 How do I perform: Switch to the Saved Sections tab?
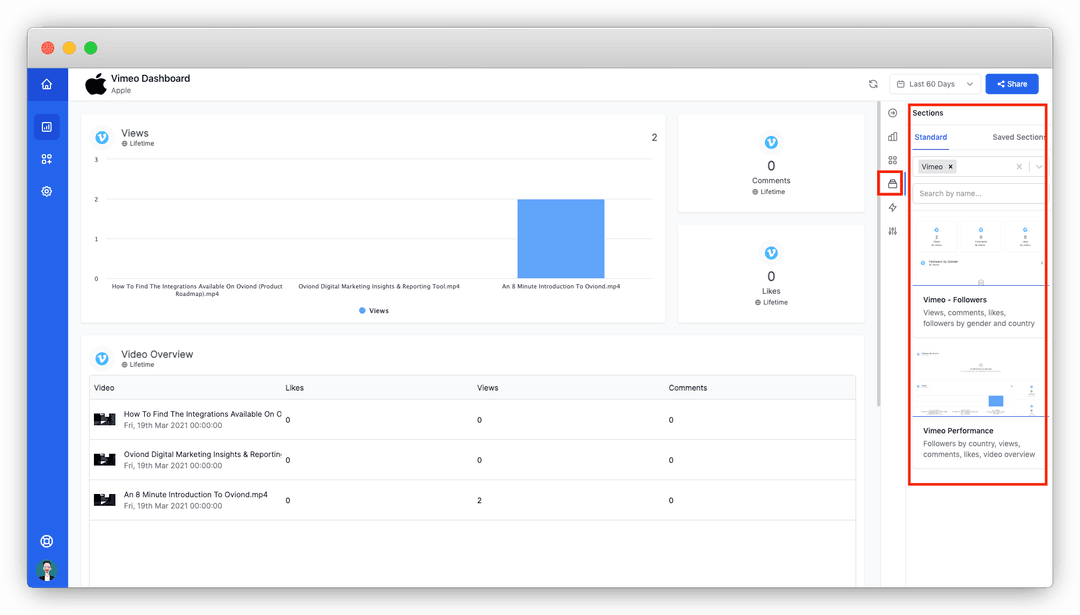(x=1019, y=137)
